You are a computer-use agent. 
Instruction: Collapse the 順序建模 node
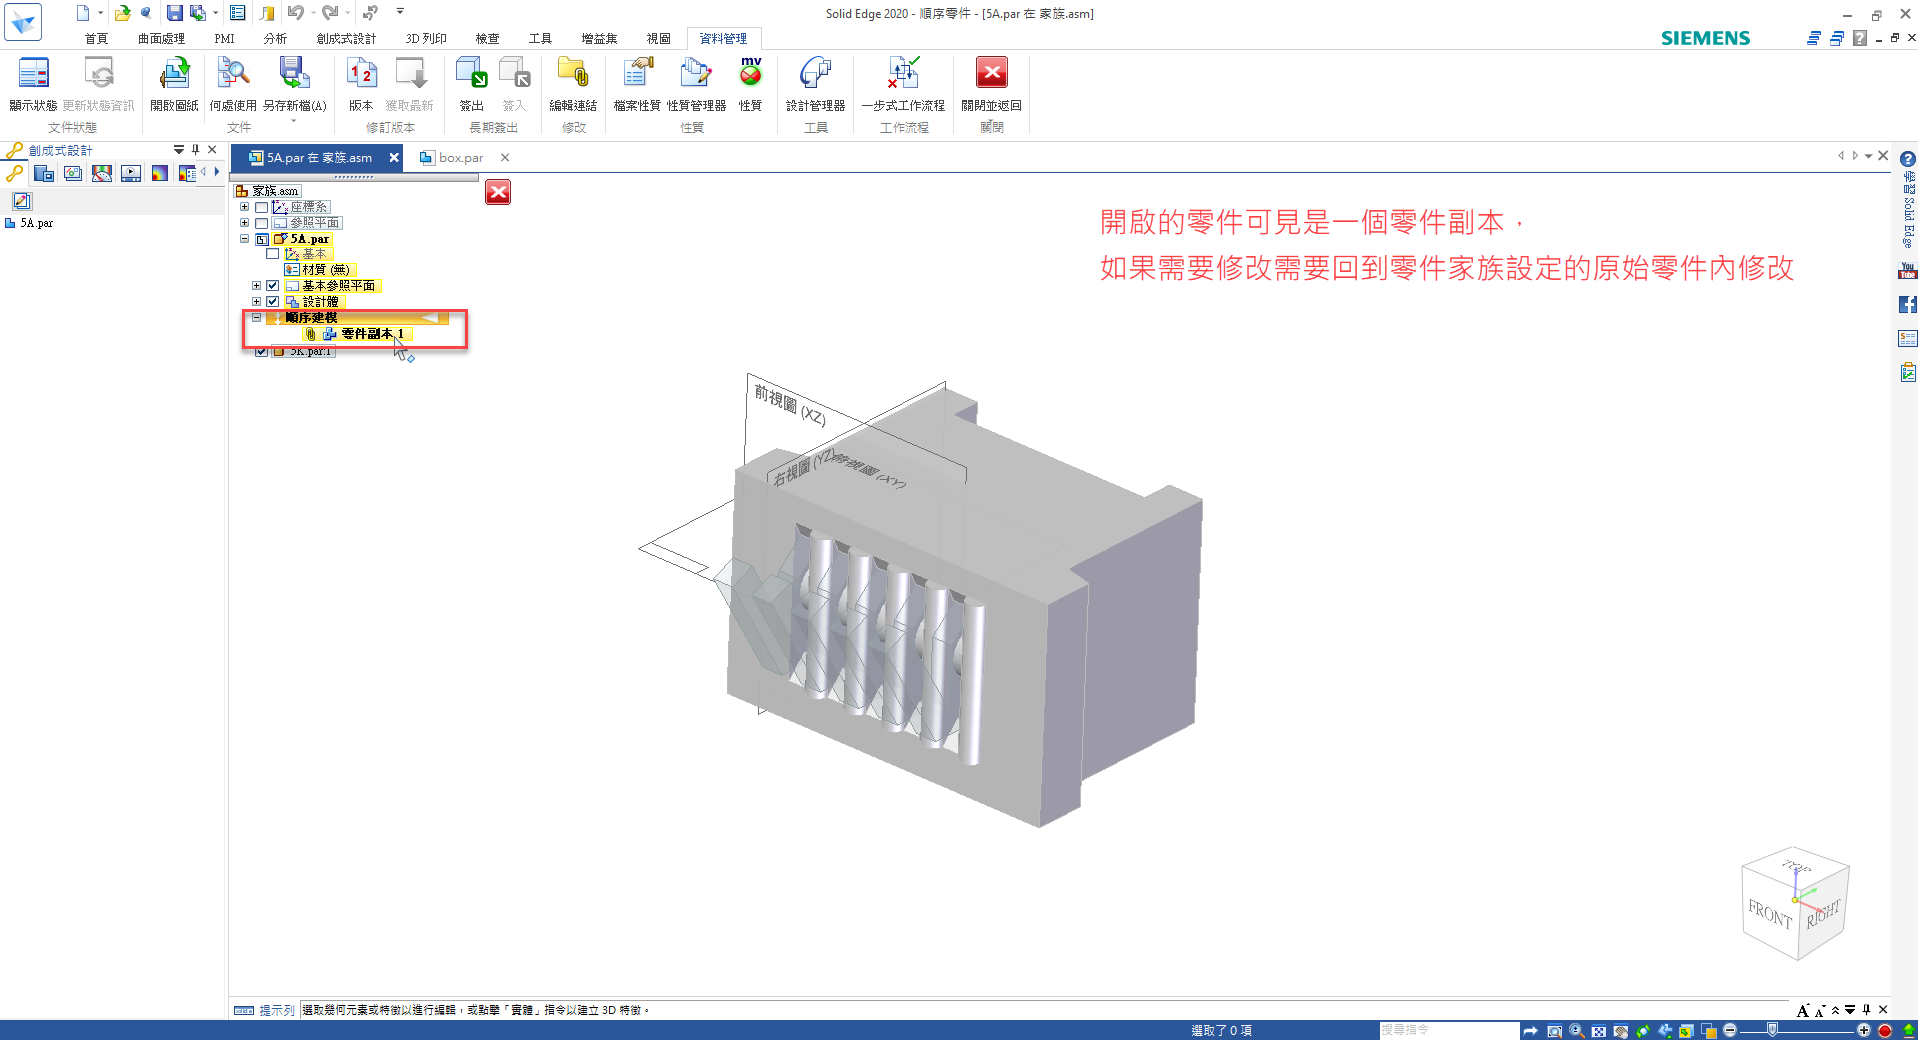(x=256, y=317)
